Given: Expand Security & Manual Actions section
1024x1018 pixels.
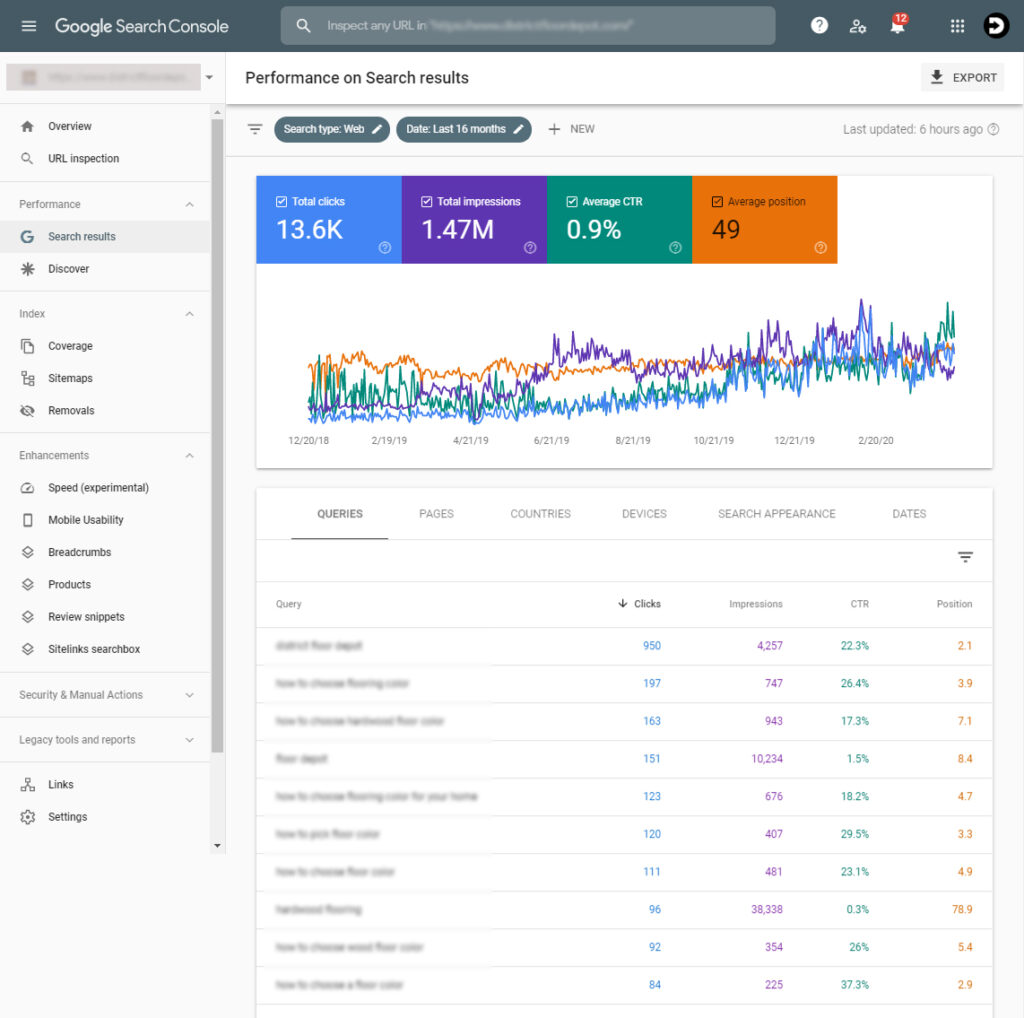Looking at the screenshot, I should point(189,695).
